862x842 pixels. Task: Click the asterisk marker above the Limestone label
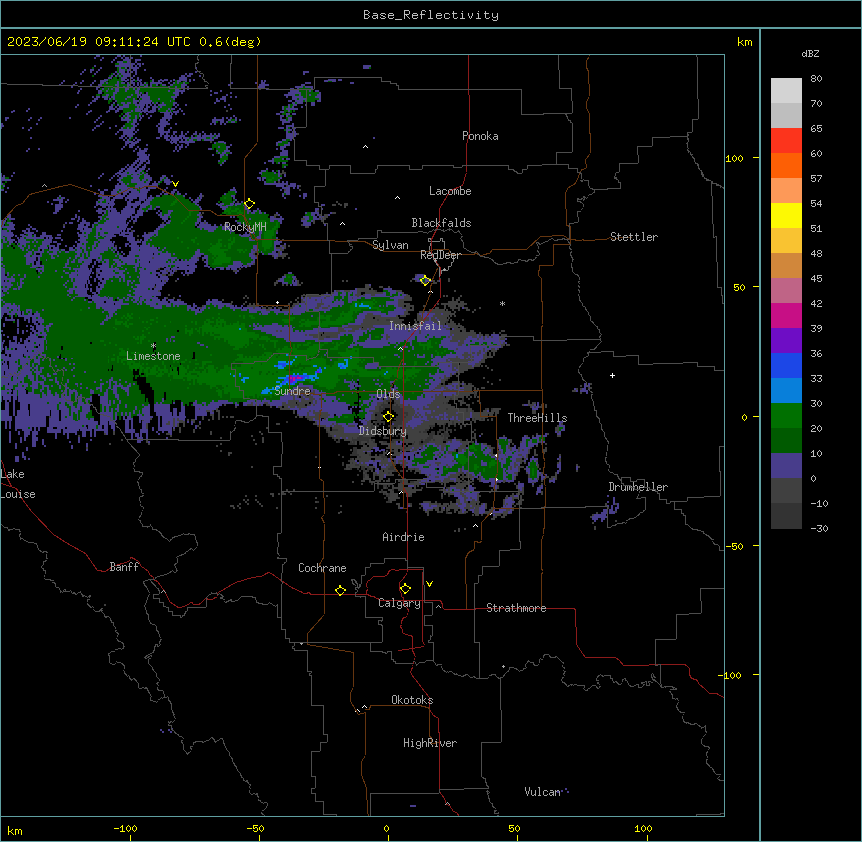(x=153, y=346)
